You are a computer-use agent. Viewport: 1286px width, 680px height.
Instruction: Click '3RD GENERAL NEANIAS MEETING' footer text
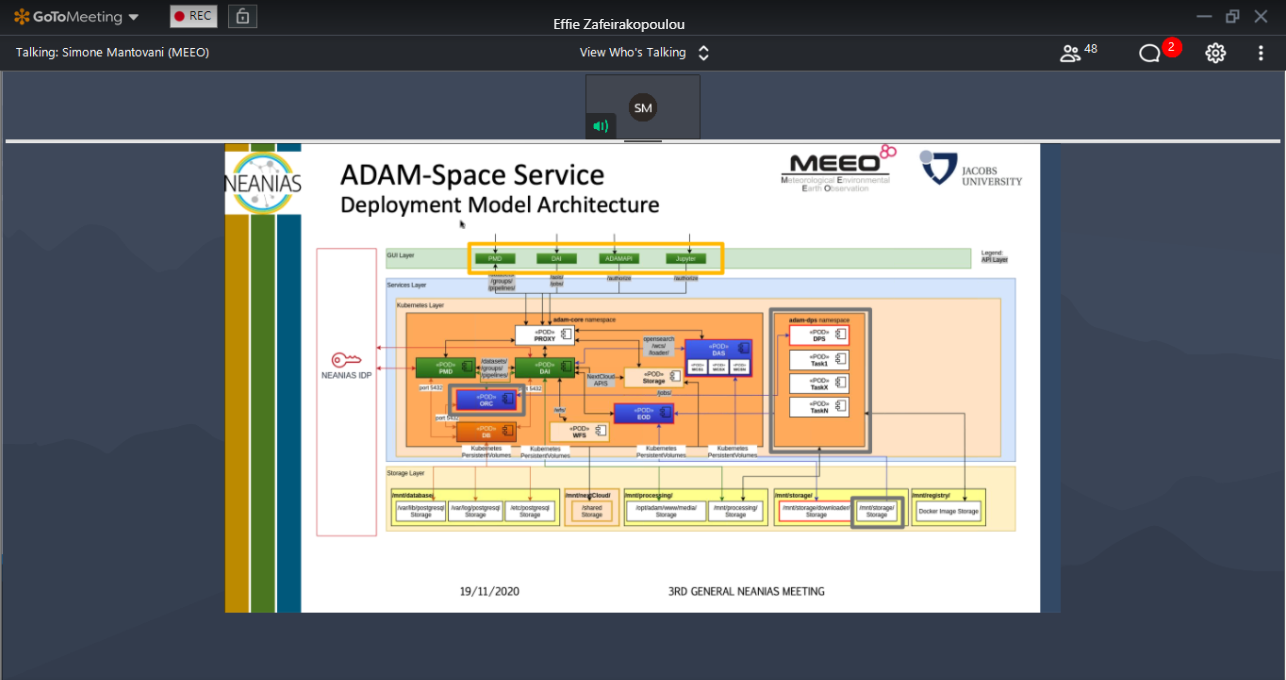click(x=746, y=591)
